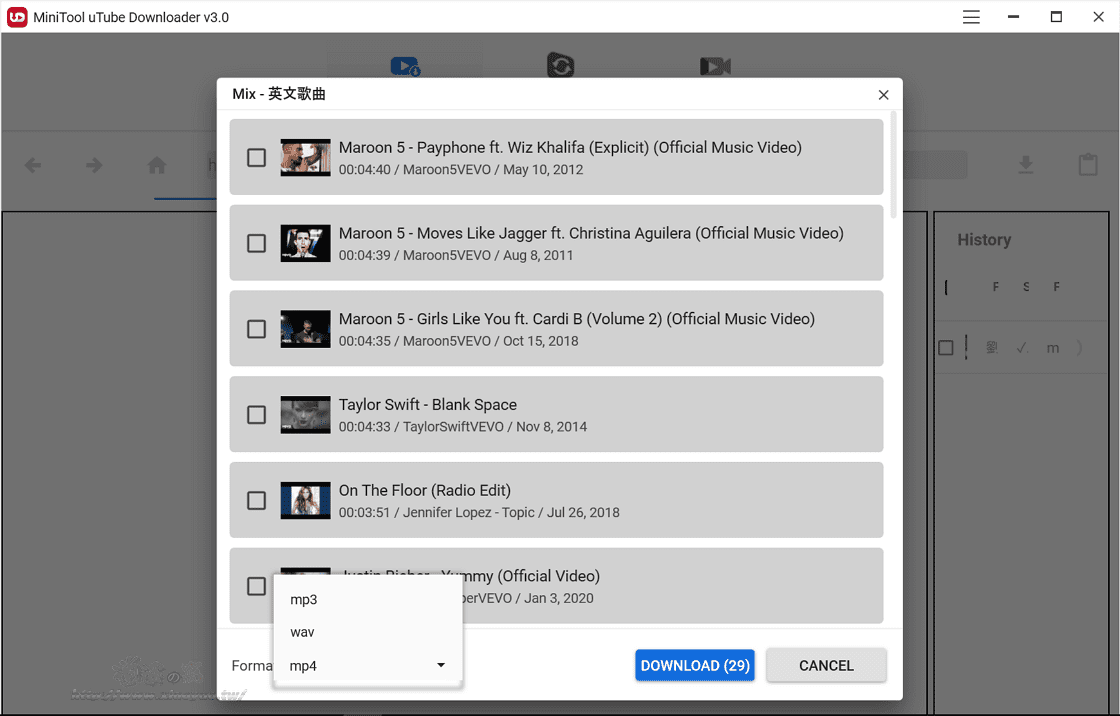The width and height of the screenshot is (1120, 716).
Task: Check Taylor Swift - Blank Space video
Action: pos(256,414)
